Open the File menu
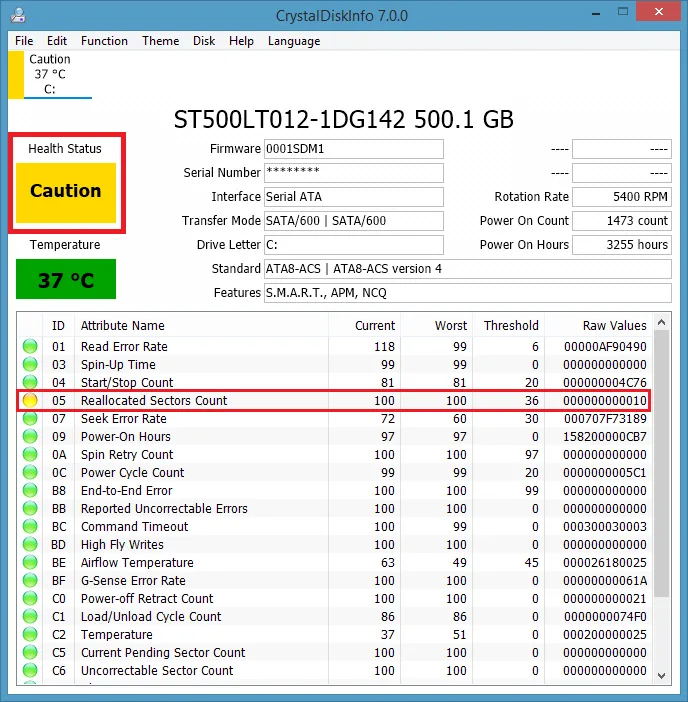 click(x=24, y=41)
